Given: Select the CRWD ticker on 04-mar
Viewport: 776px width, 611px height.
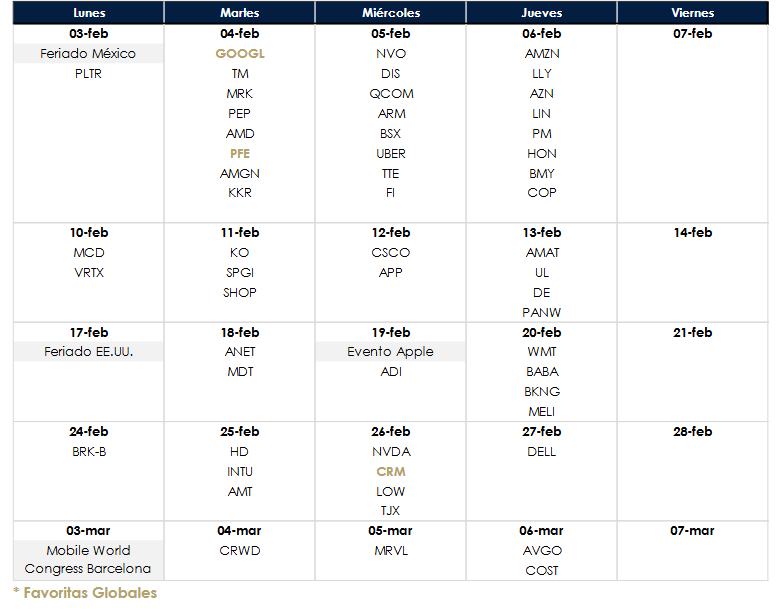Looking at the screenshot, I should point(240,551).
